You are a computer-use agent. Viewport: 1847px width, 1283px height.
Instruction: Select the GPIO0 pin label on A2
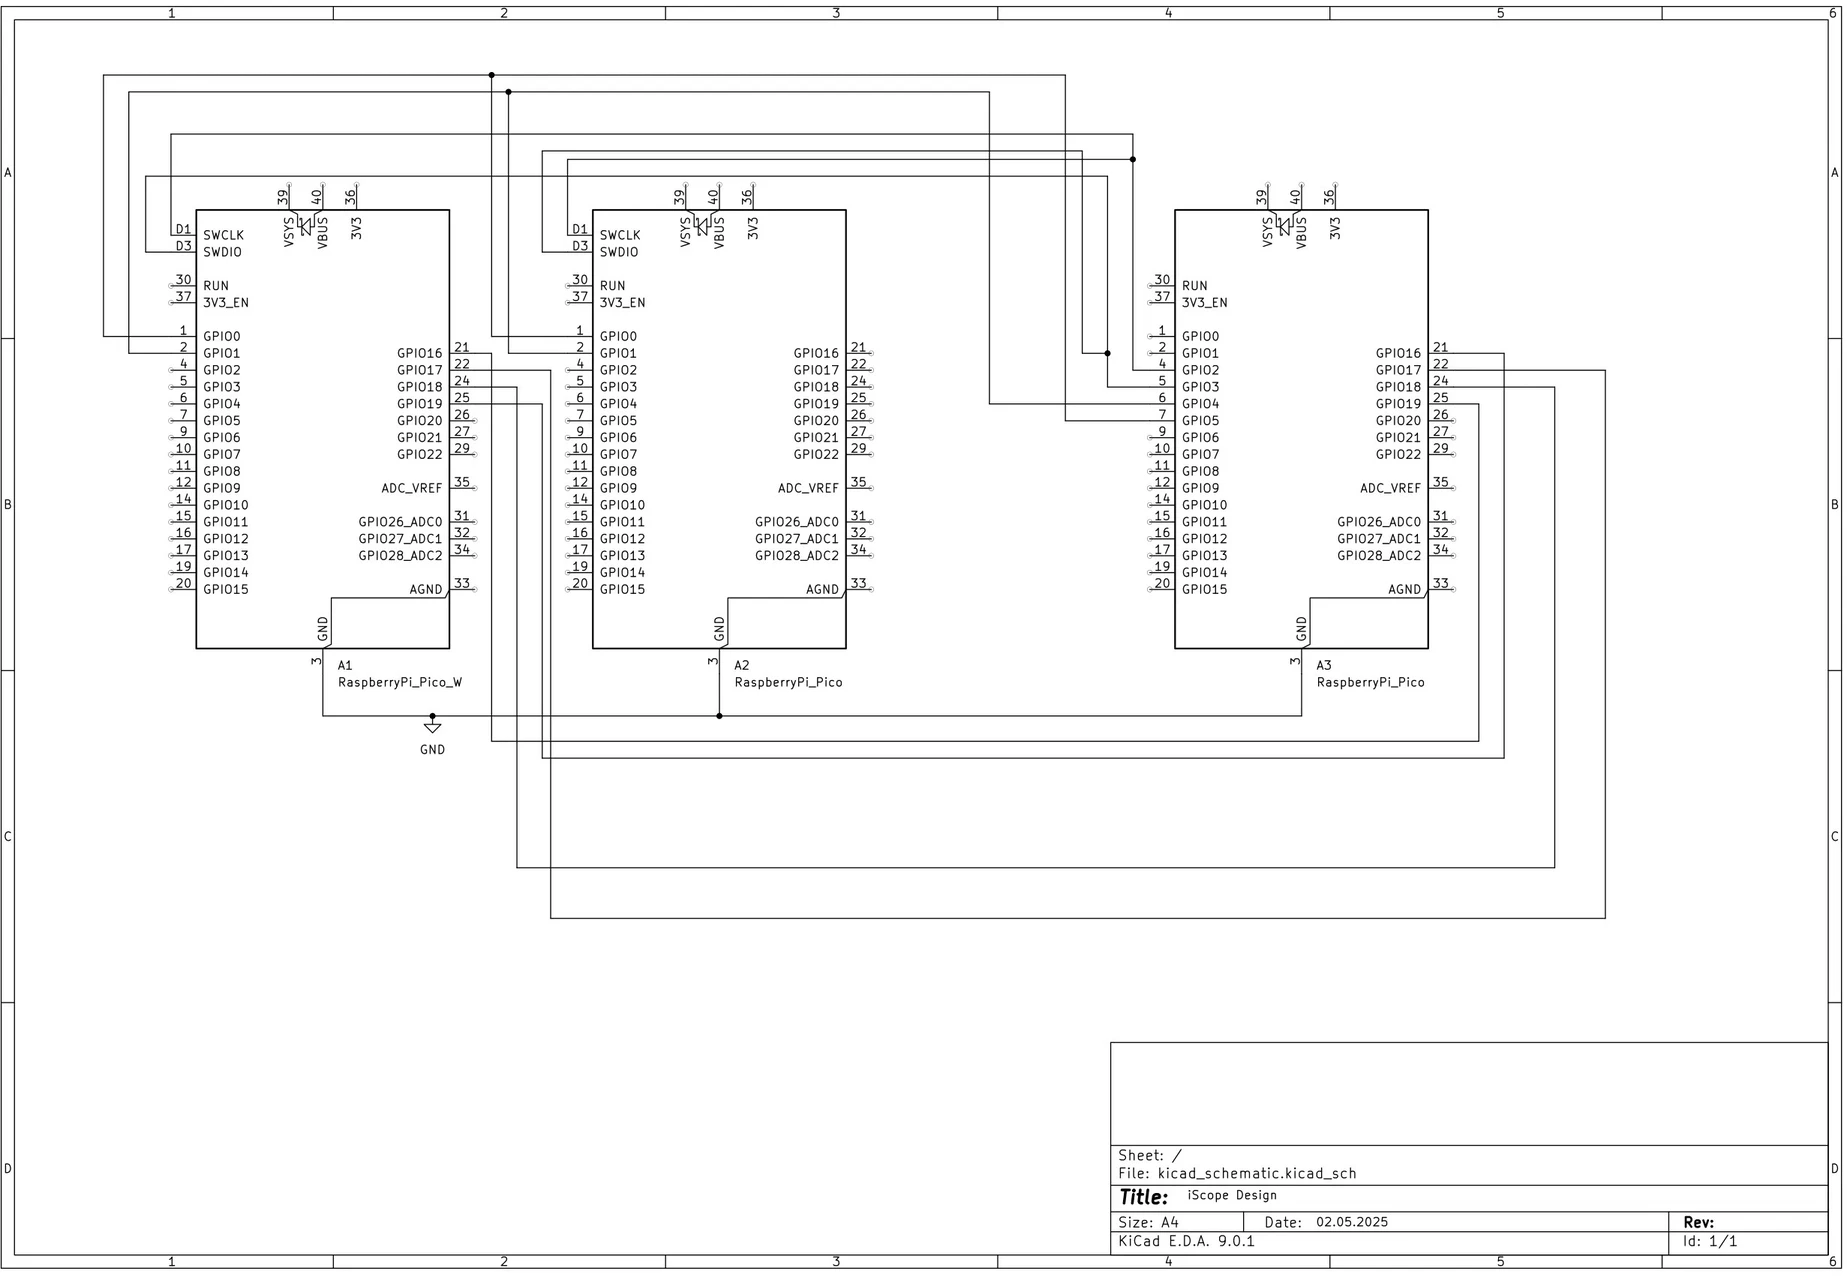(x=618, y=337)
